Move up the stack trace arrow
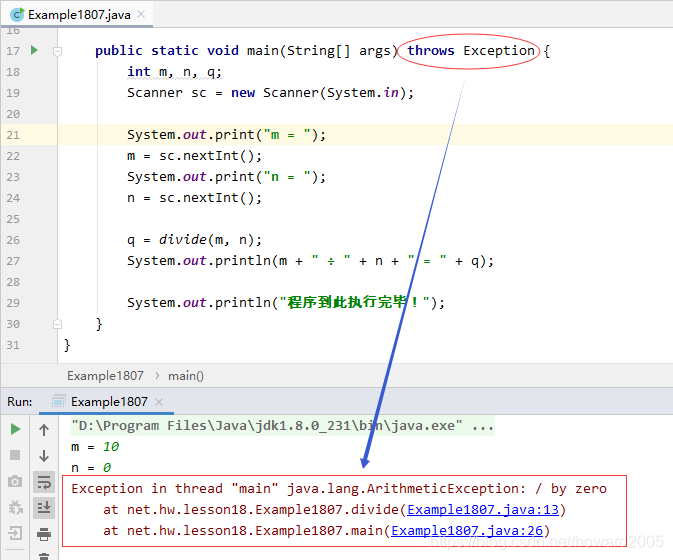 point(44,430)
